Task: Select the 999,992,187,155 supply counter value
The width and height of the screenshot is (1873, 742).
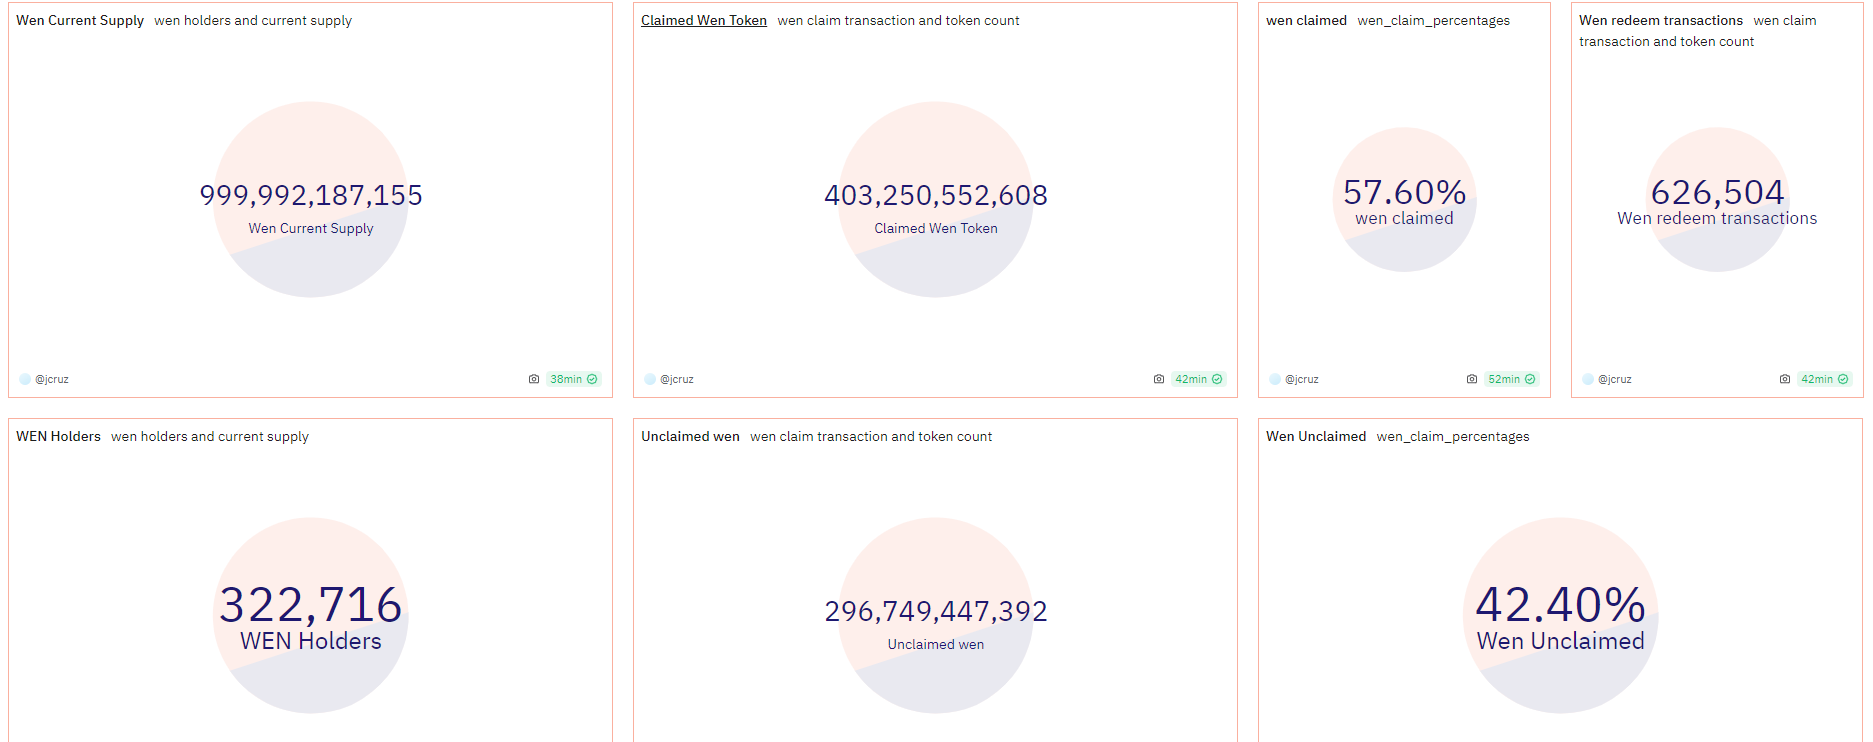Action: (x=311, y=195)
